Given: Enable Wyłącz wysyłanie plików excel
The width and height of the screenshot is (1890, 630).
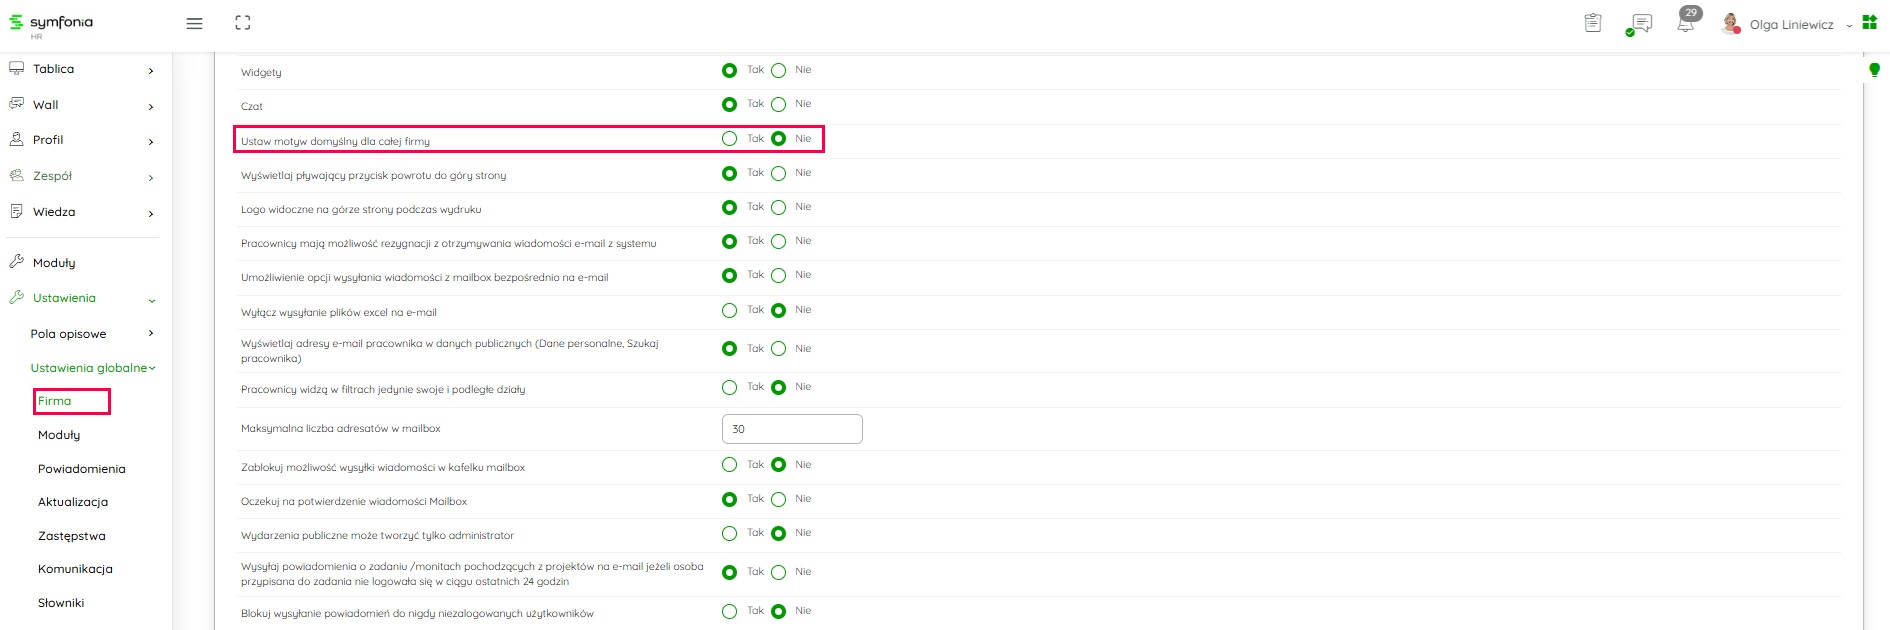Looking at the screenshot, I should (x=729, y=311).
